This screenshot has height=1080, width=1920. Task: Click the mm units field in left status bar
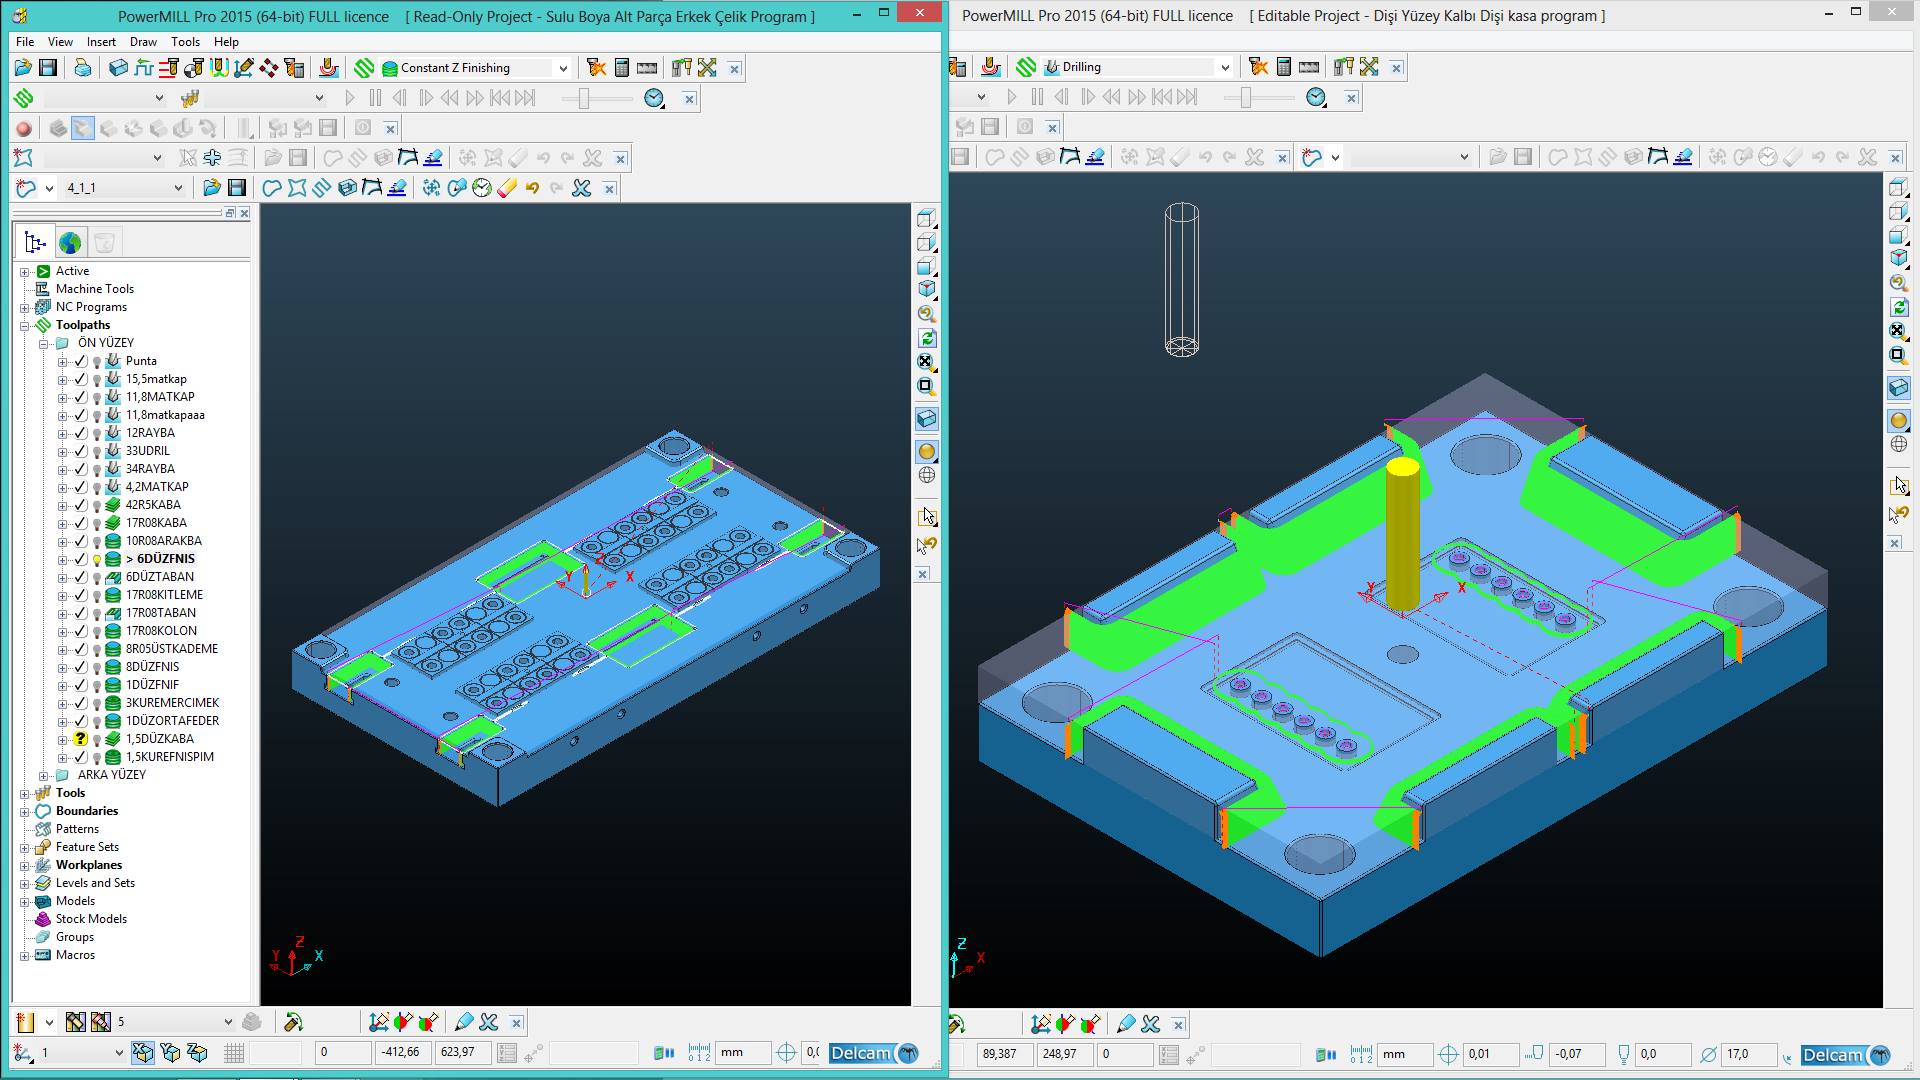[x=745, y=1052]
